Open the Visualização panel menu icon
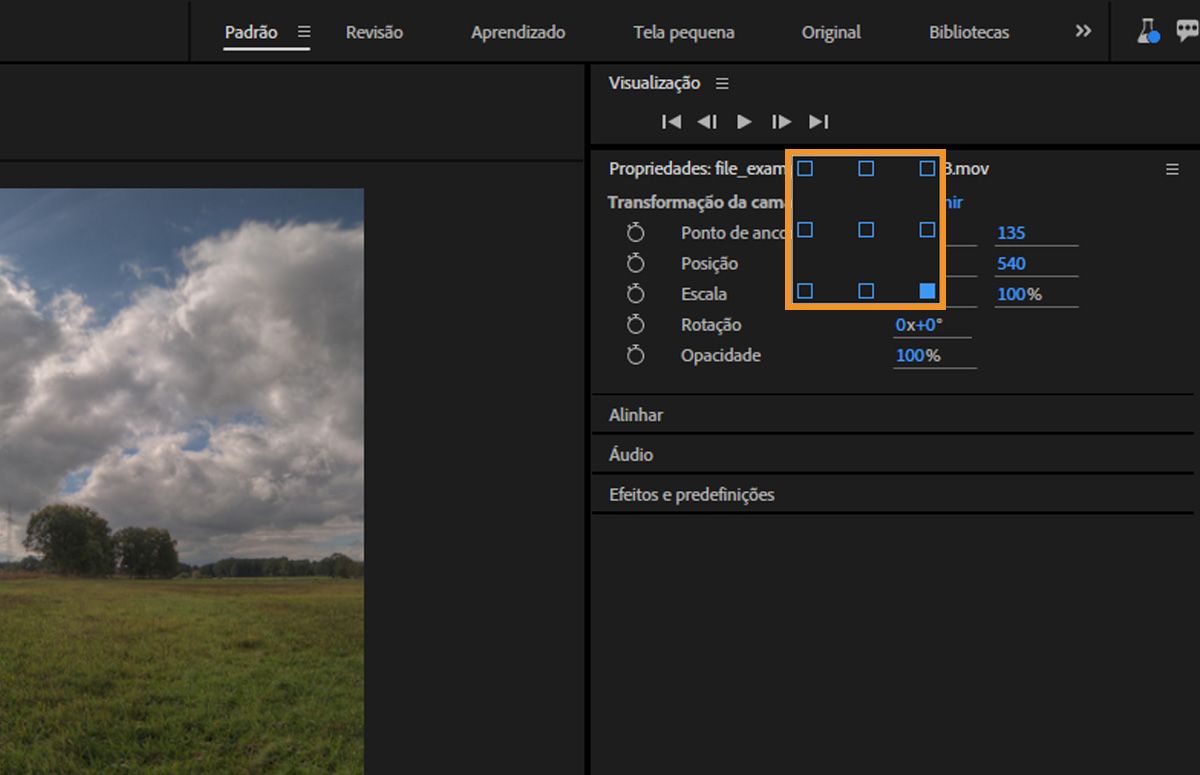Viewport: 1200px width, 775px height. click(722, 83)
